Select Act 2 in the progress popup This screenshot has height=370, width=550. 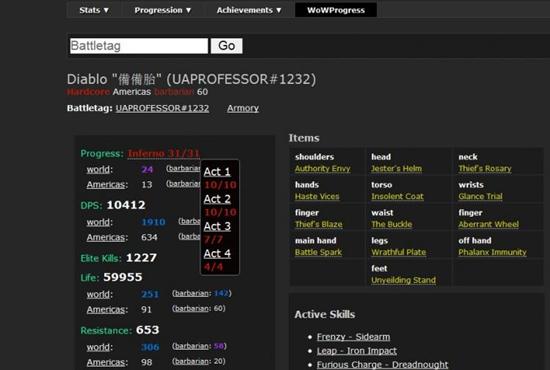217,199
